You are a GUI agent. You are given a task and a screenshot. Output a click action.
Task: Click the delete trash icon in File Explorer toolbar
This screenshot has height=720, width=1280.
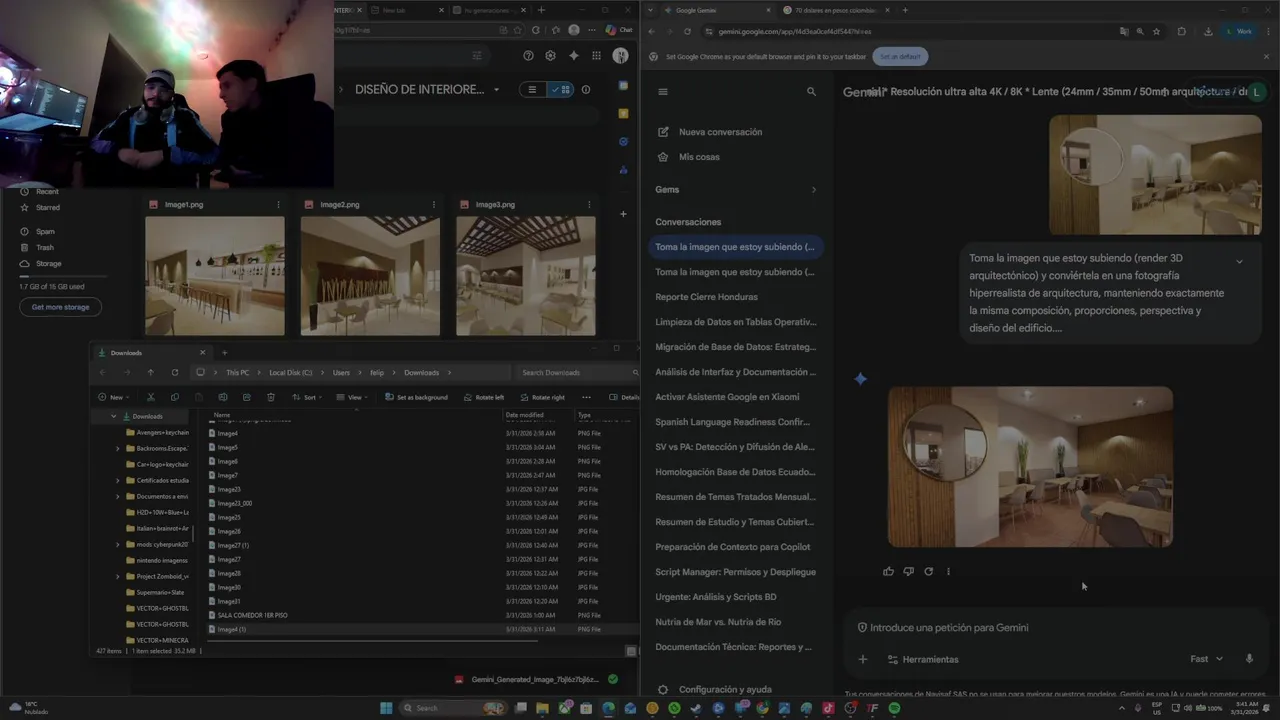pos(269,397)
